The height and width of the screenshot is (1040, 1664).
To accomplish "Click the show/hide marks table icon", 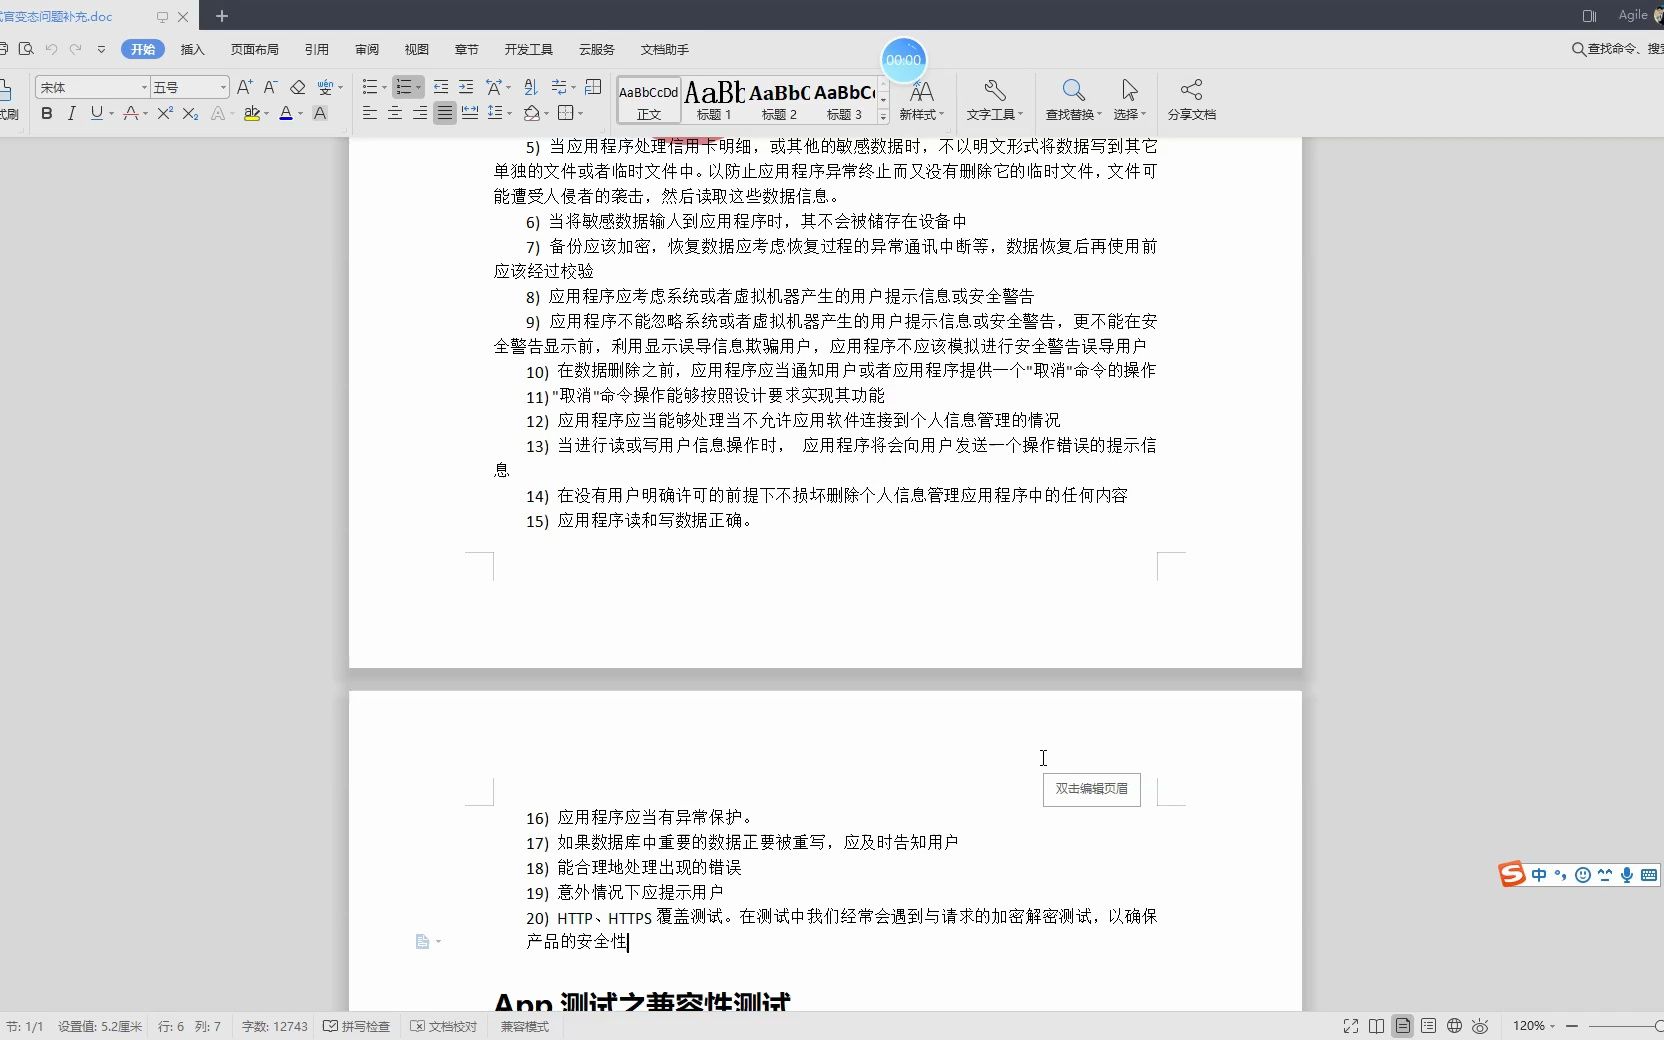I will click(x=593, y=88).
